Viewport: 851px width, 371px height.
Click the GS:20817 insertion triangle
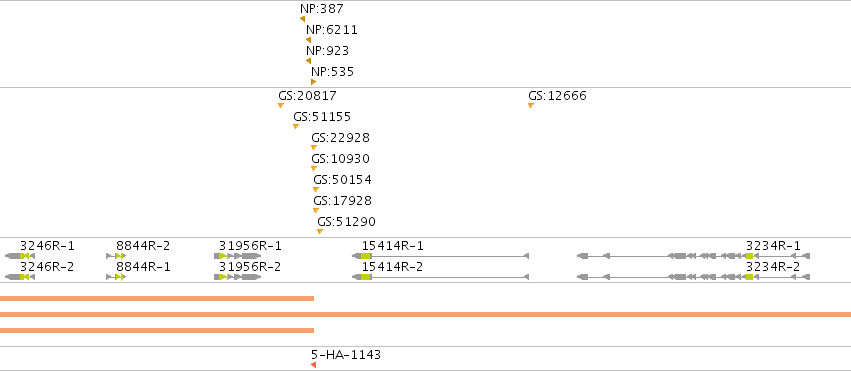[x=281, y=105]
